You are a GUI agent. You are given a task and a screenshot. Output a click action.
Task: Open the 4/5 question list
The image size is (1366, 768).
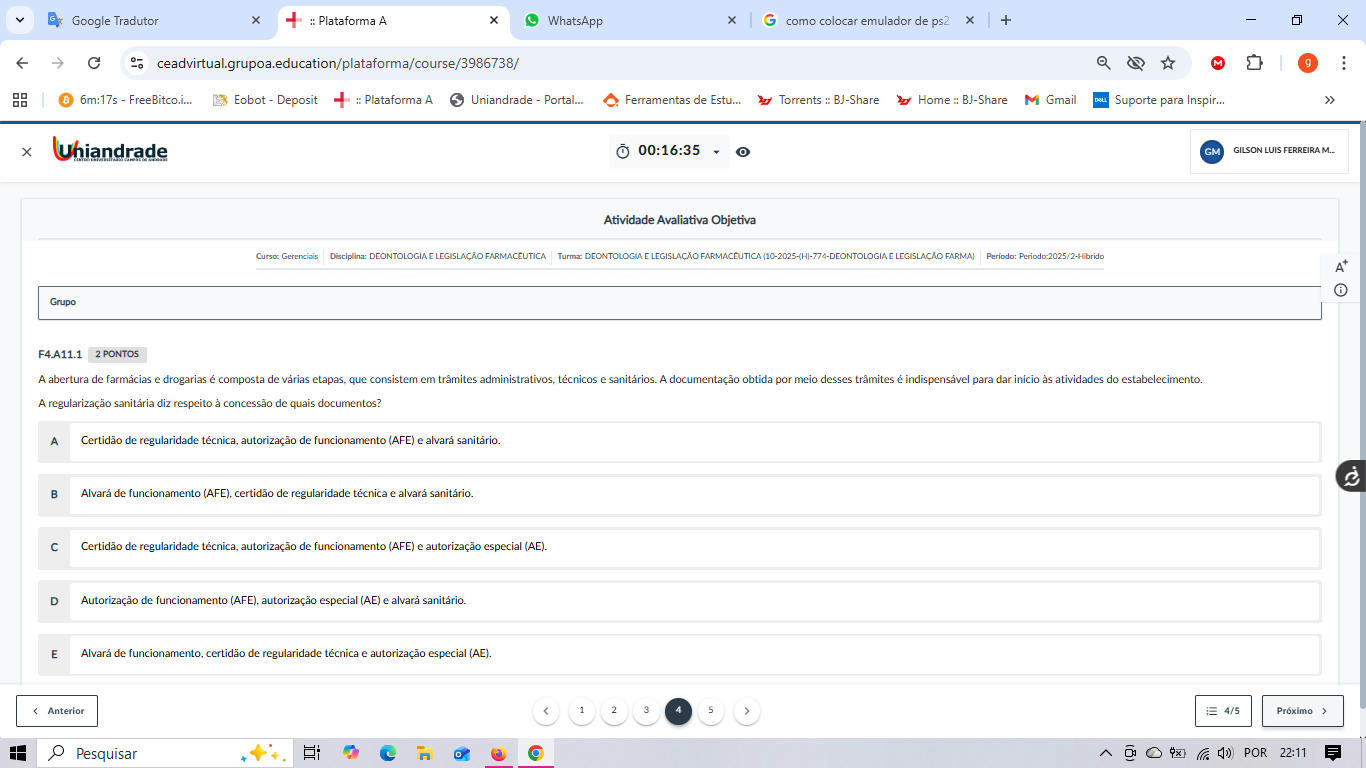pos(1223,711)
